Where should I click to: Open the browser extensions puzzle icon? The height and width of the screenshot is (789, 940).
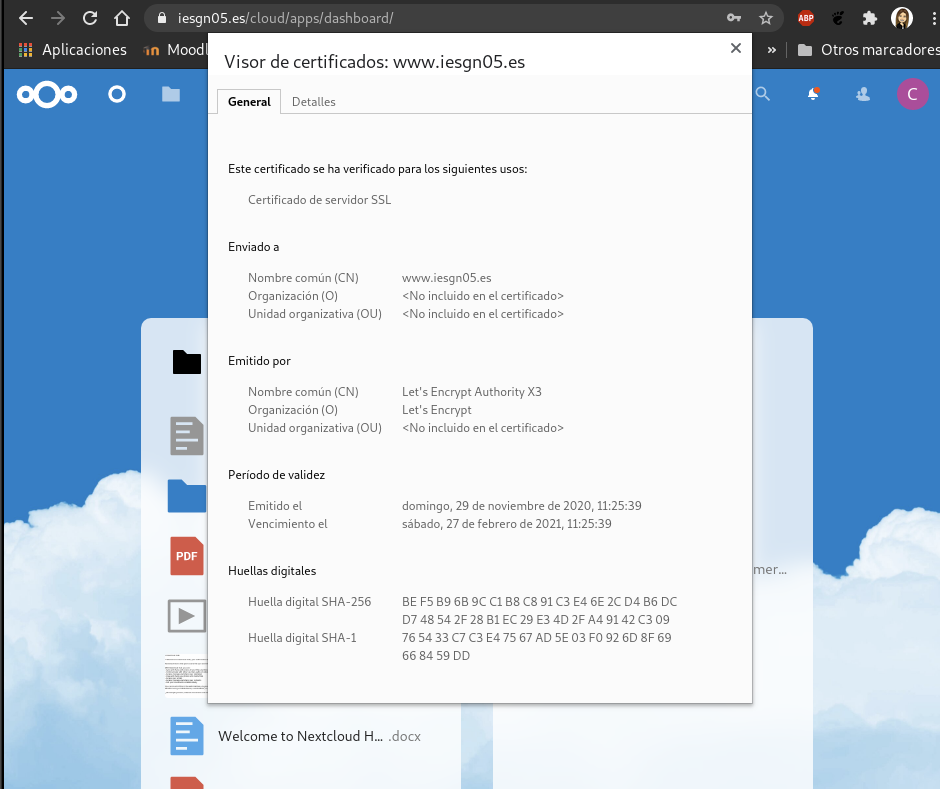(870, 18)
